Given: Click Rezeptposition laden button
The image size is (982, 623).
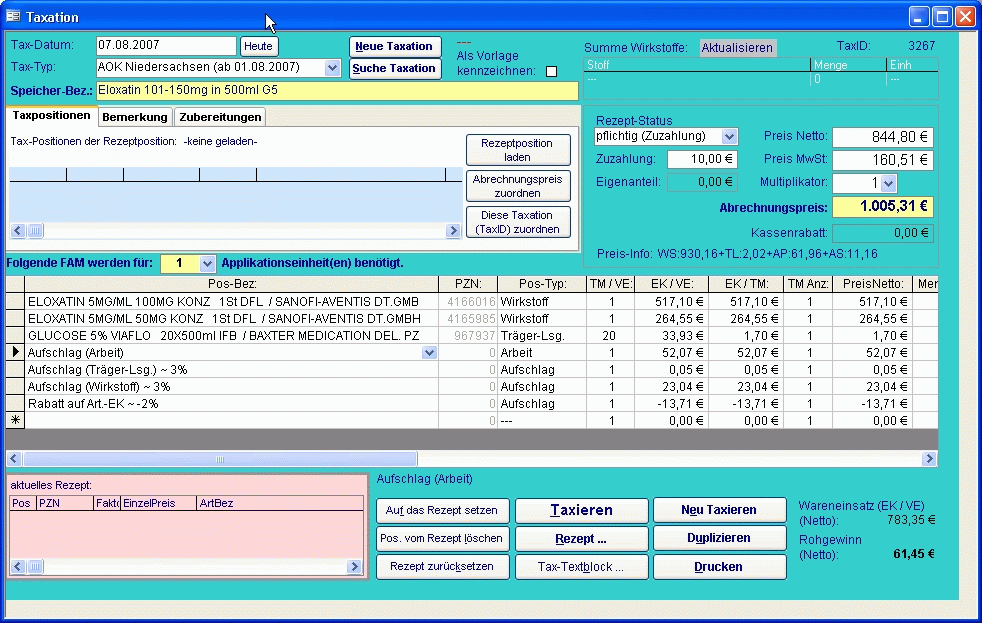Looking at the screenshot, I should (x=517, y=150).
